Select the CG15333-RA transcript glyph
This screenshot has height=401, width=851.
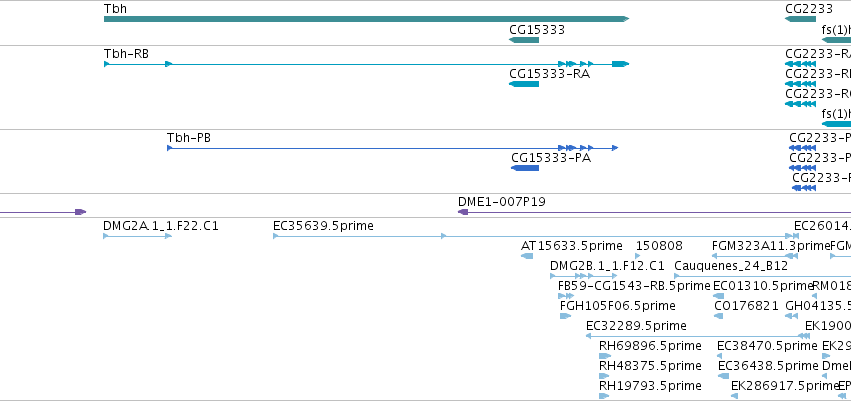pos(524,84)
